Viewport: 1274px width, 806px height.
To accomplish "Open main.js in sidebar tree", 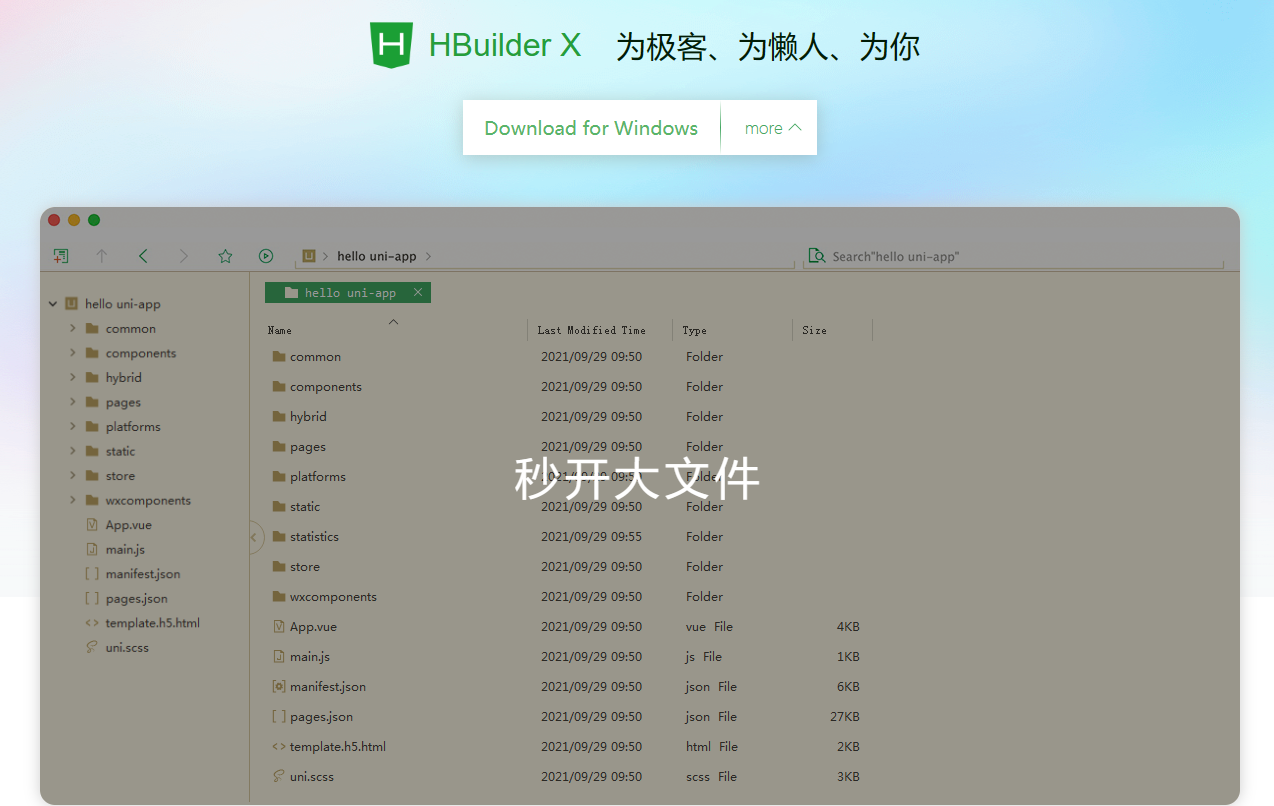I will (x=125, y=549).
